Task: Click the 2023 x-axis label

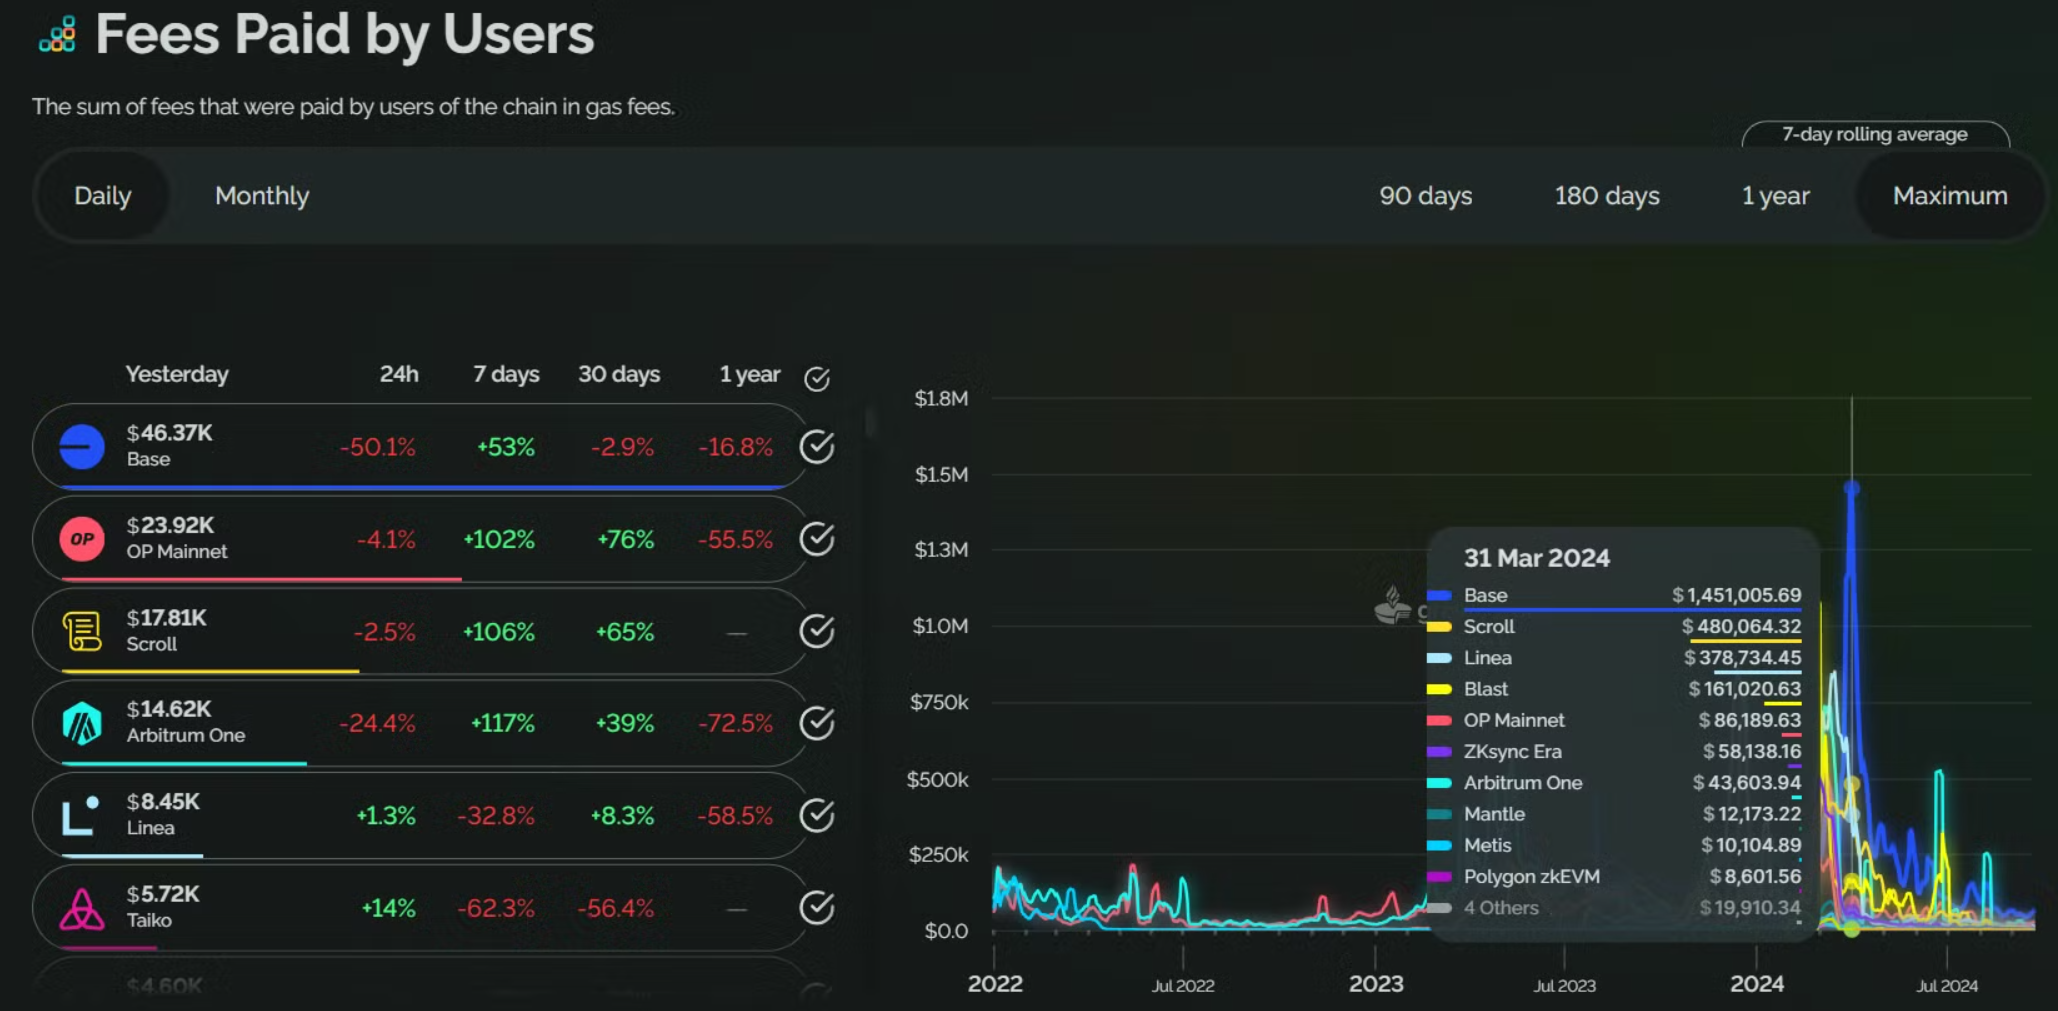Action: pos(1376,984)
